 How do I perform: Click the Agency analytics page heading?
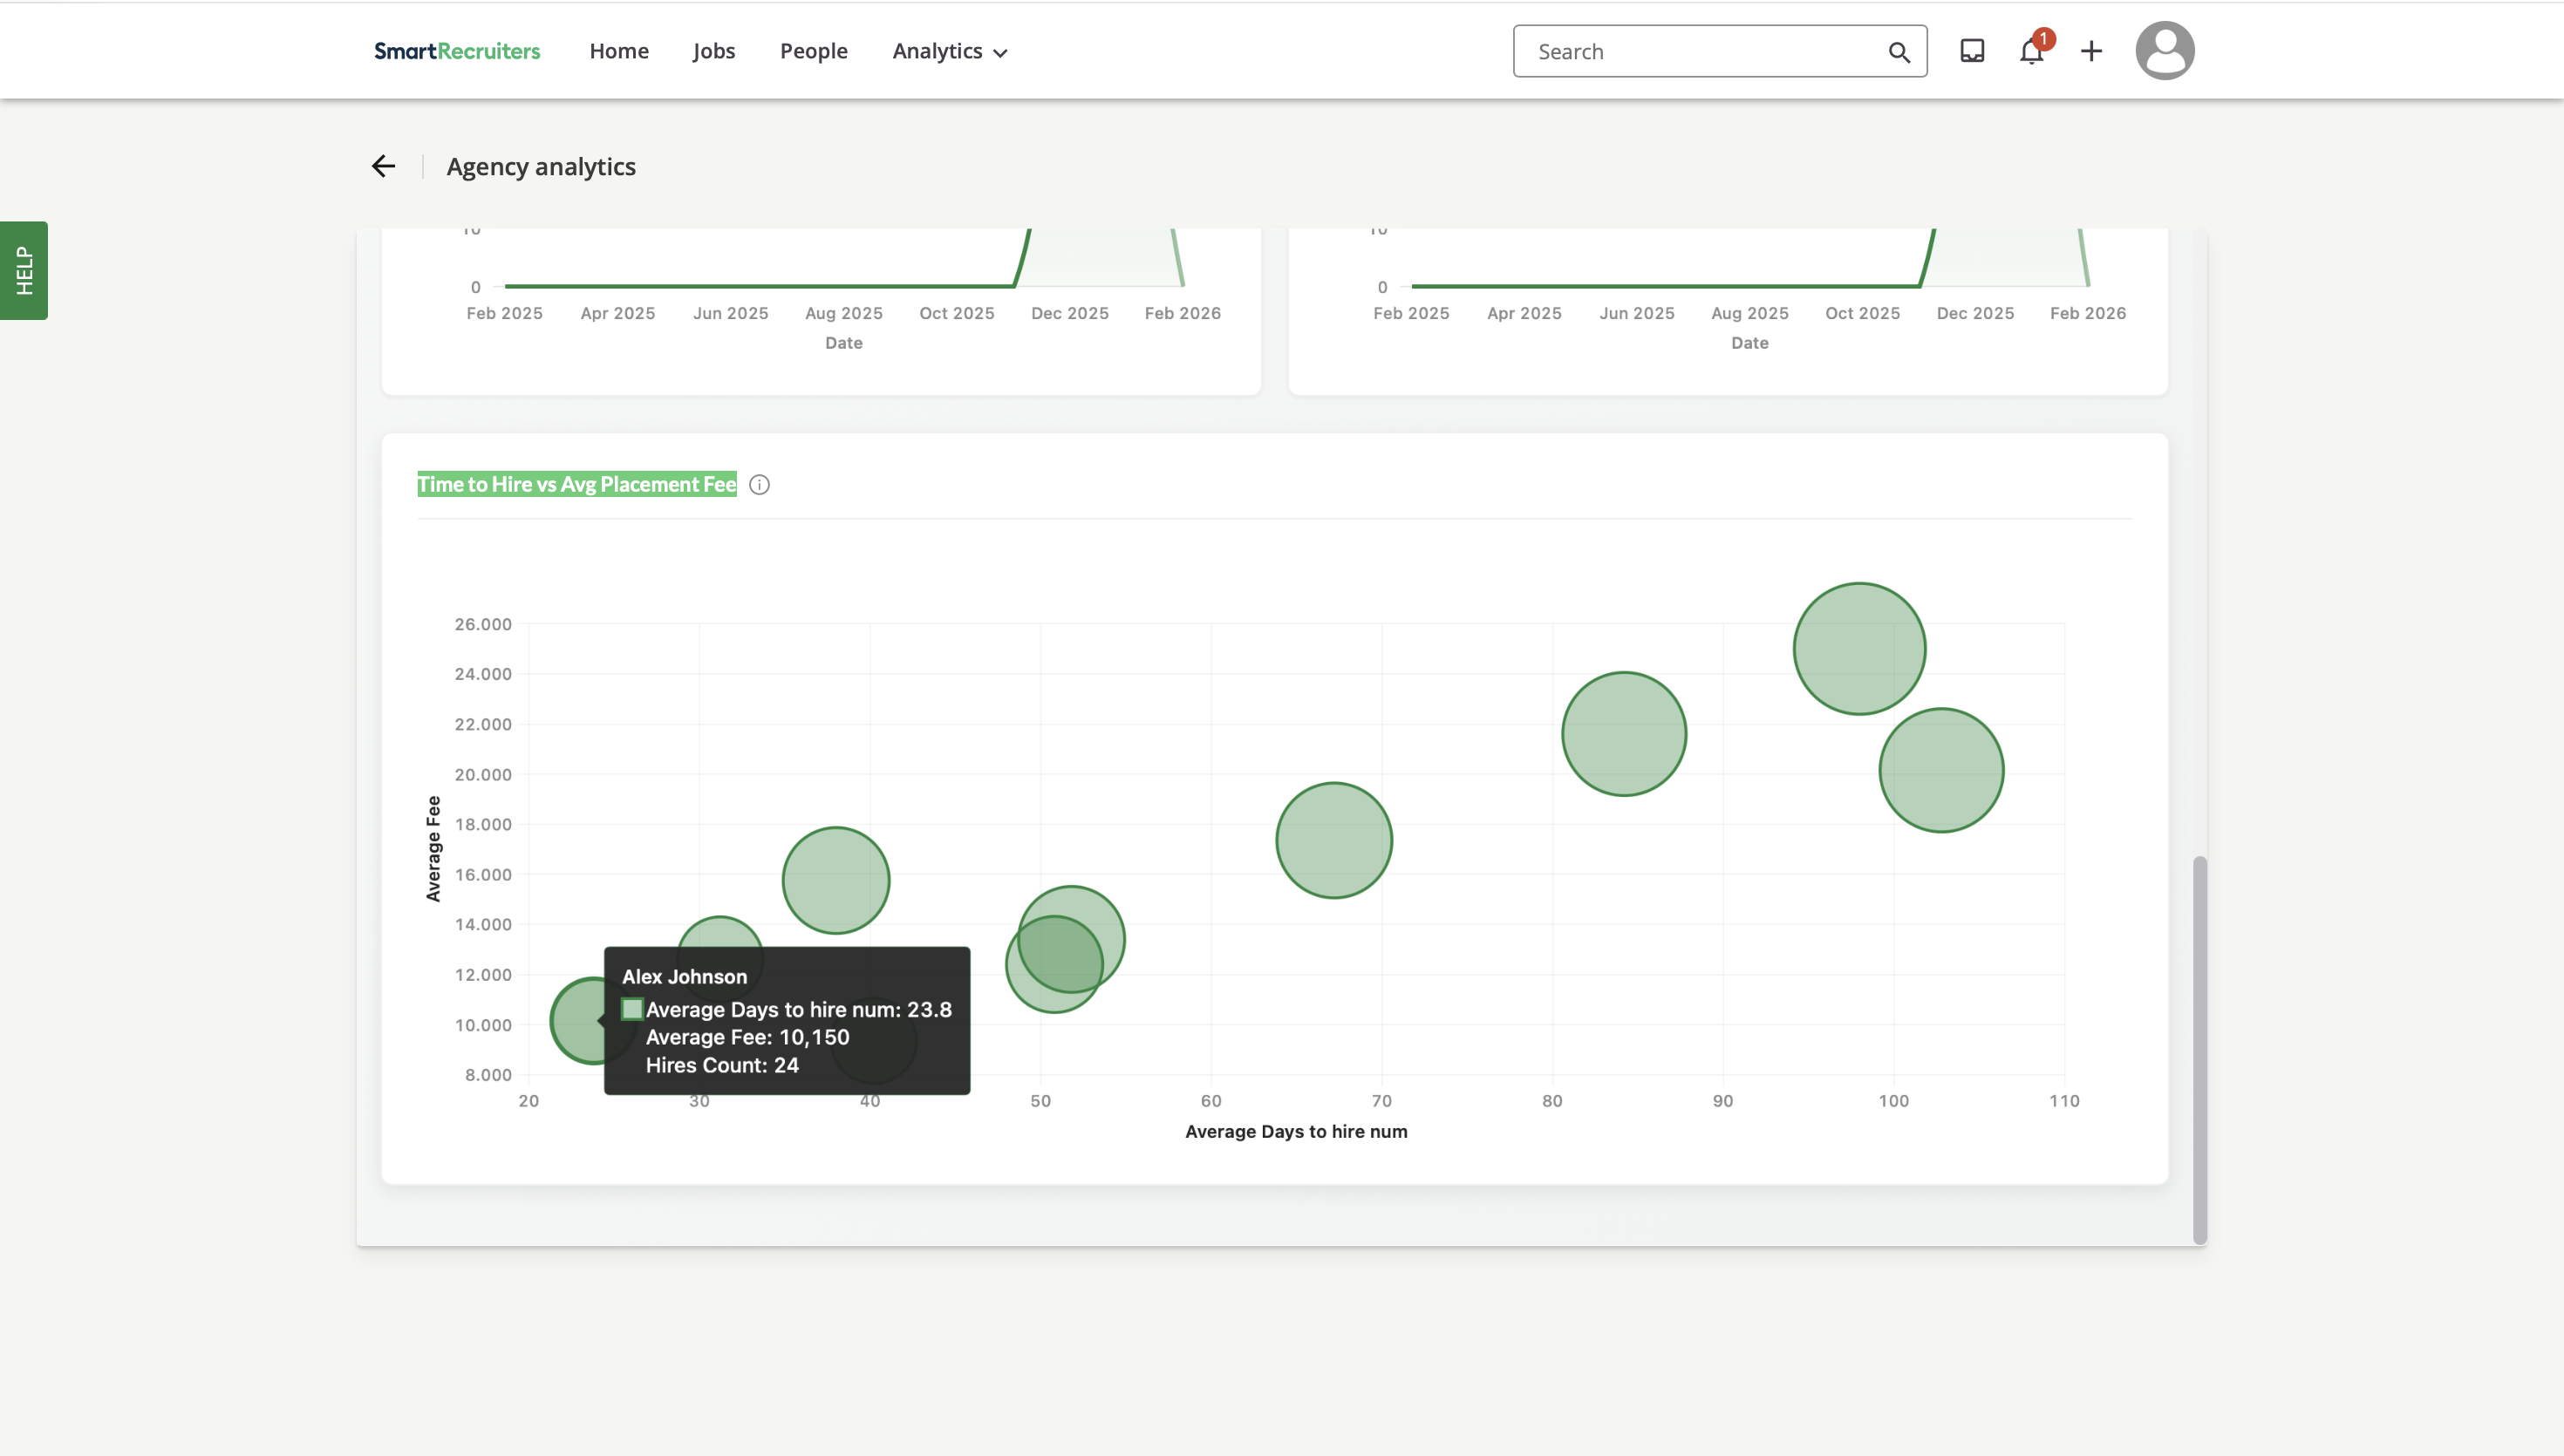541,166
